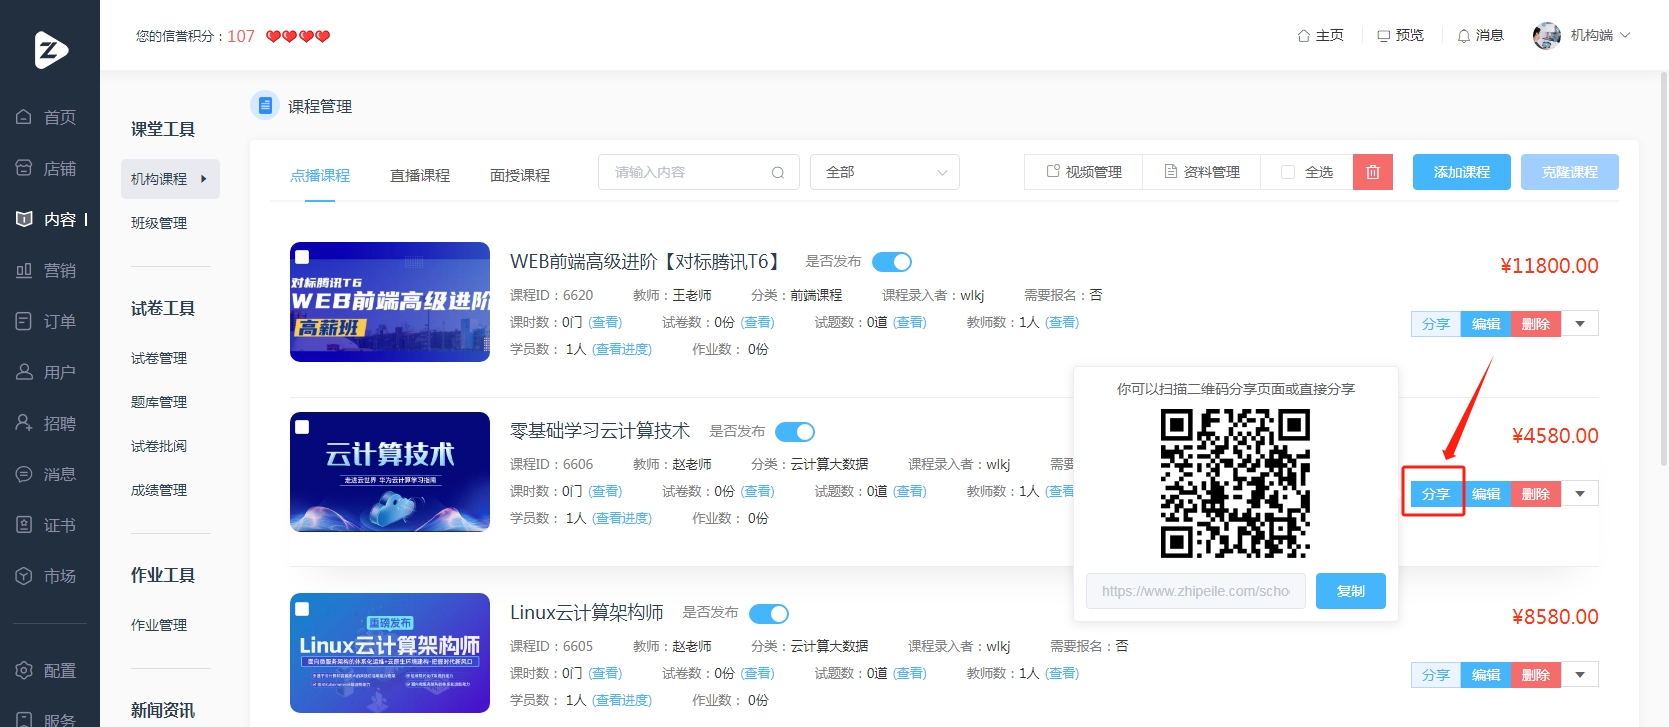Open 预览 preview in the top bar

(1400, 35)
